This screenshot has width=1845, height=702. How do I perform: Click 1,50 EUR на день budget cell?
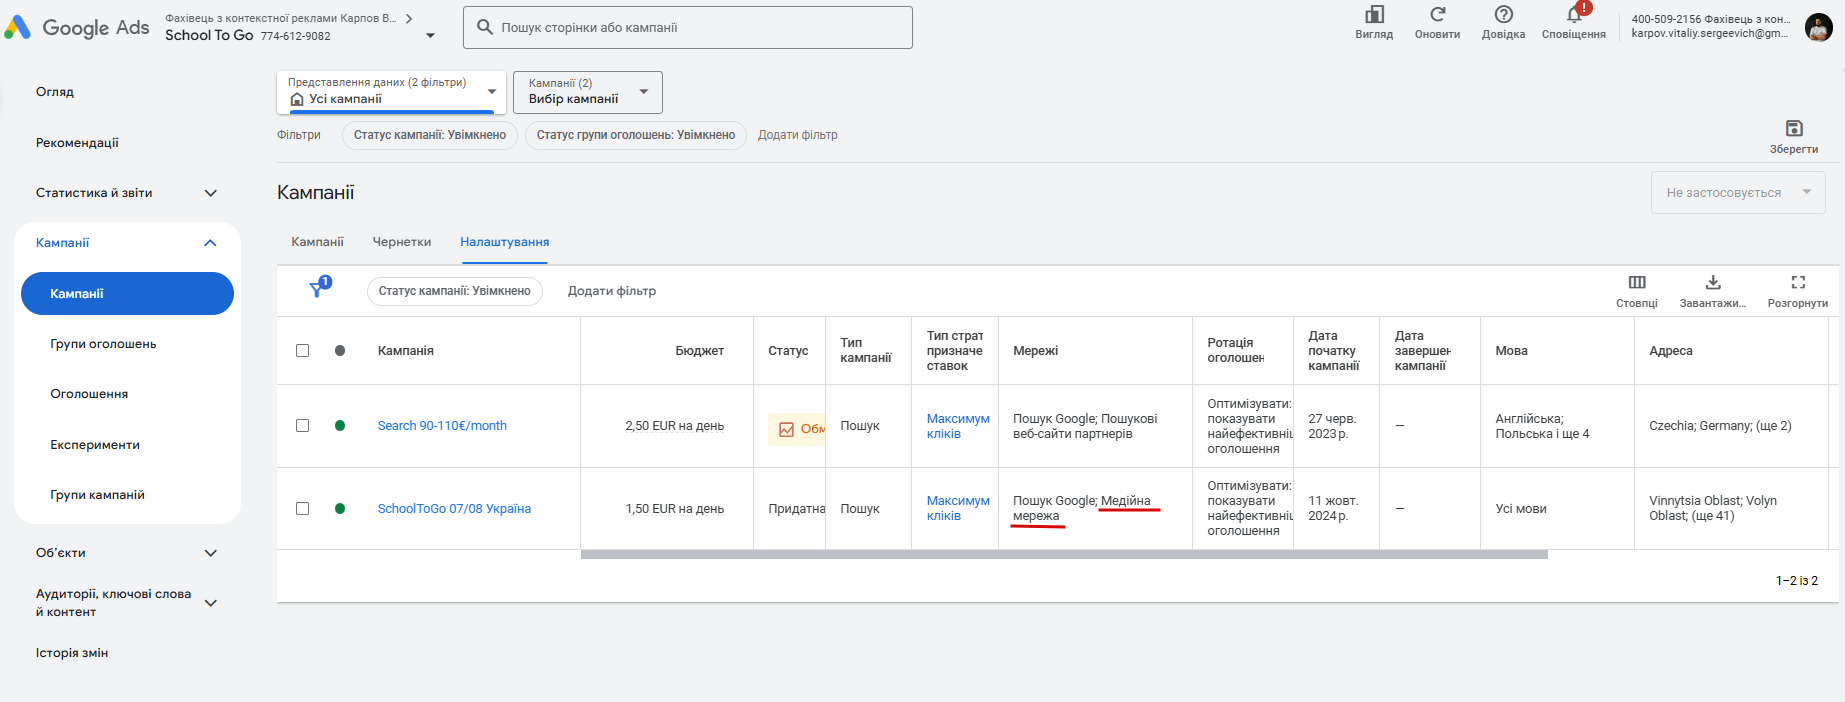675,509
